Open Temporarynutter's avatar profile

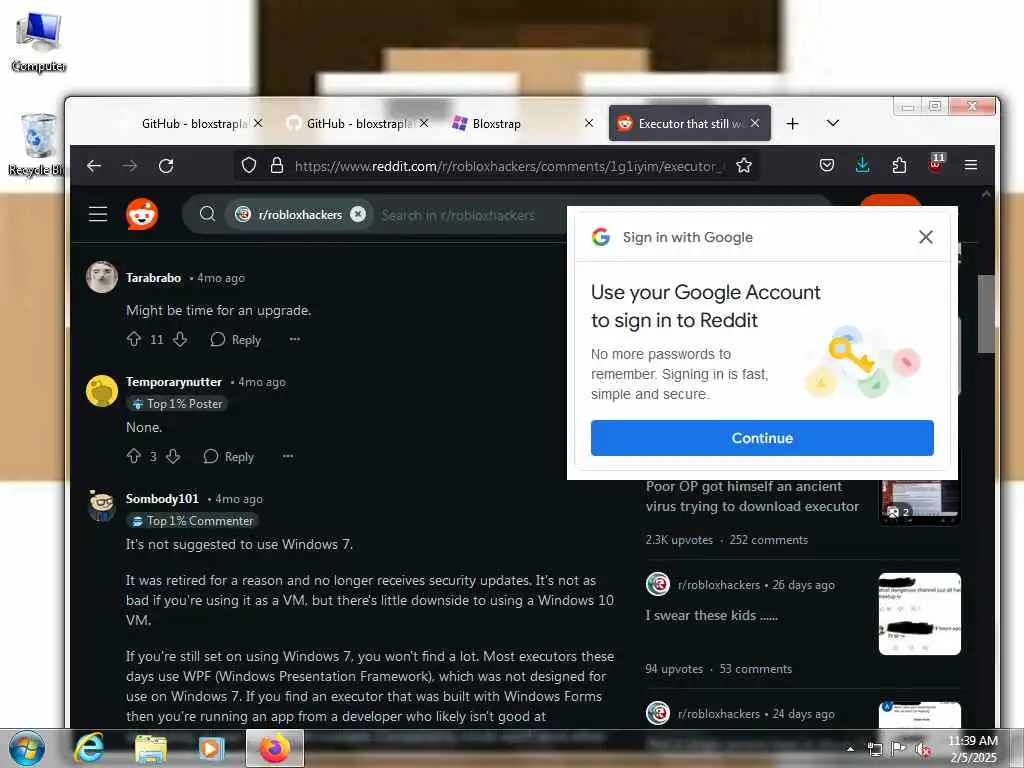[x=102, y=391]
